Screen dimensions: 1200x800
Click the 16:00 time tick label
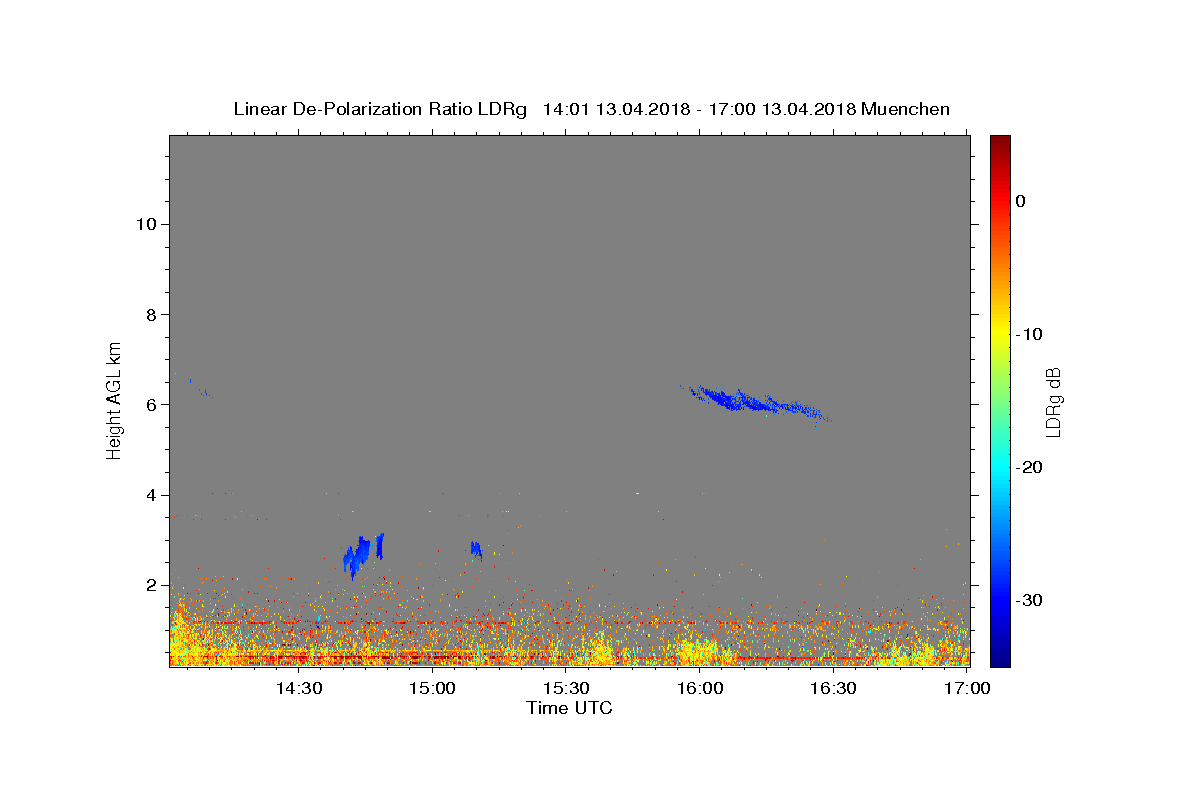coord(700,688)
